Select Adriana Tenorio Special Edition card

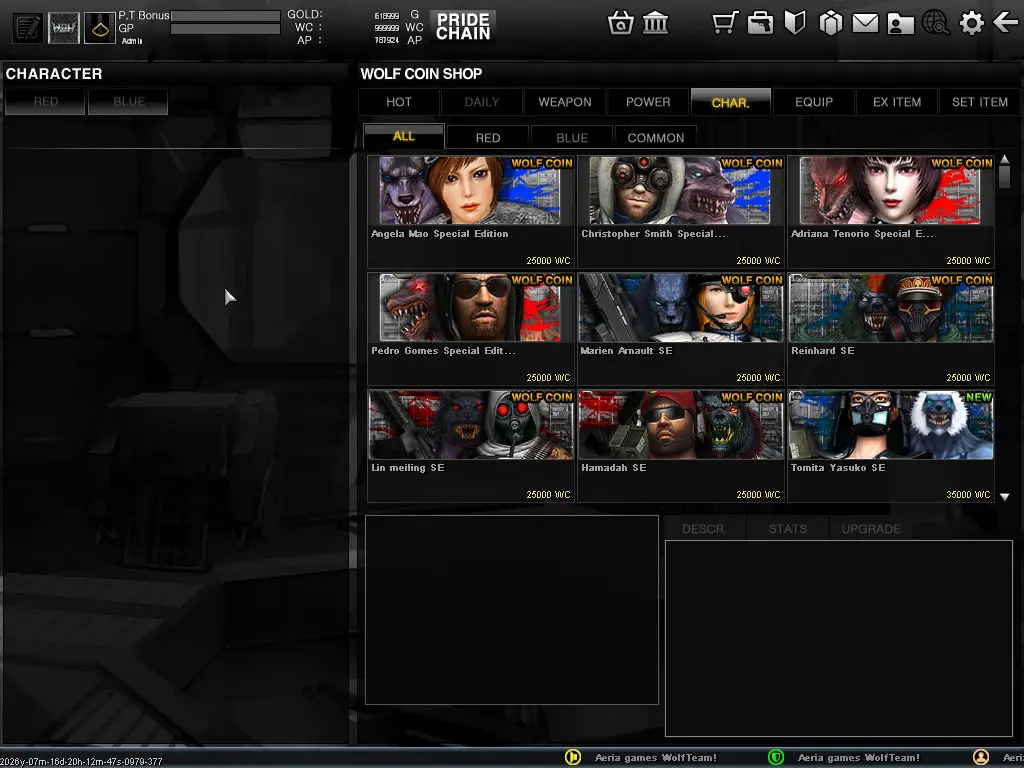coord(891,212)
